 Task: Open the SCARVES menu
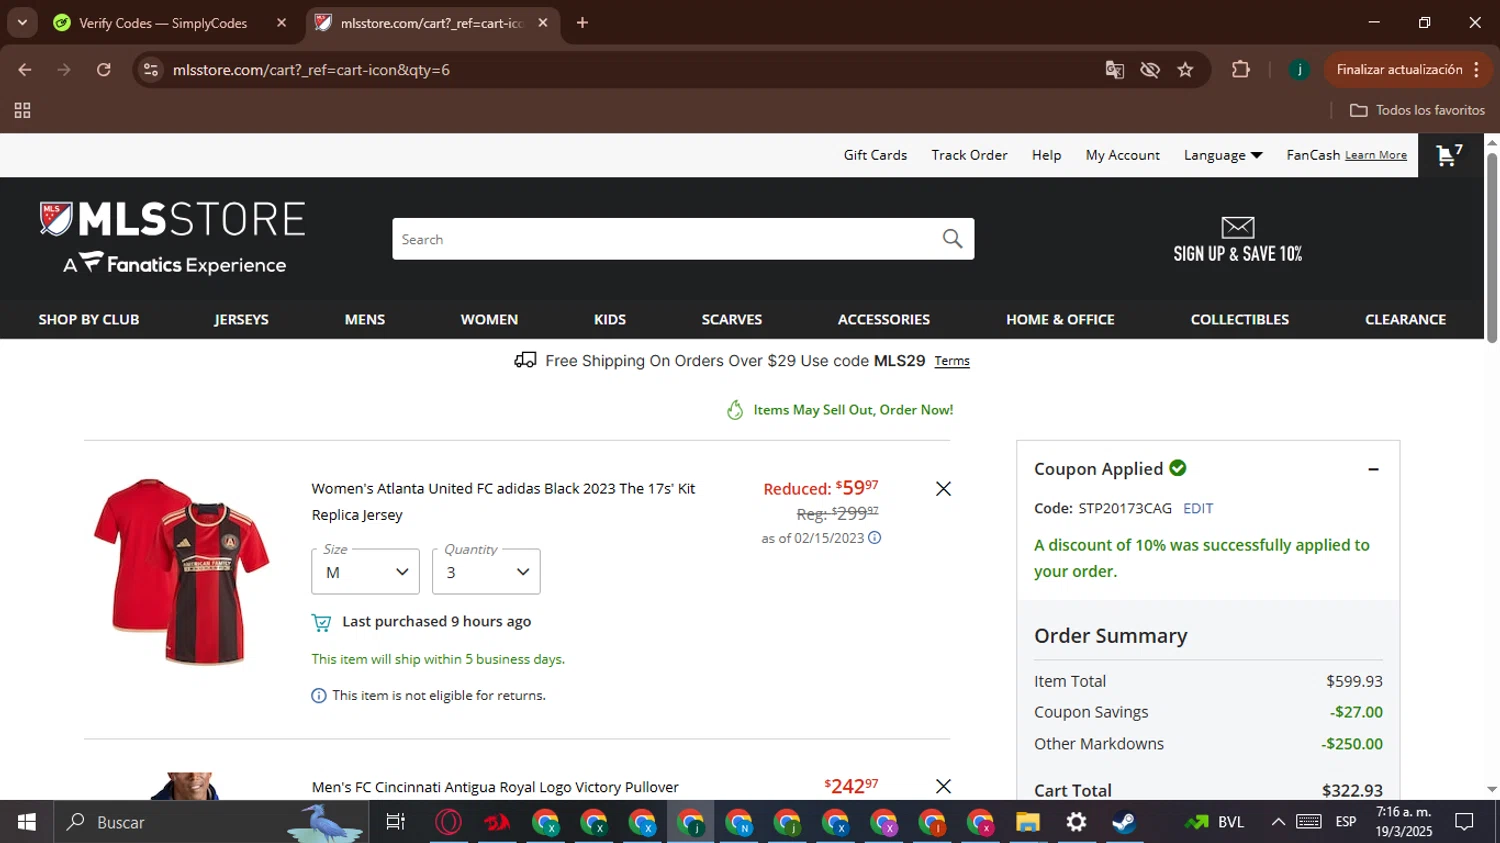point(732,320)
